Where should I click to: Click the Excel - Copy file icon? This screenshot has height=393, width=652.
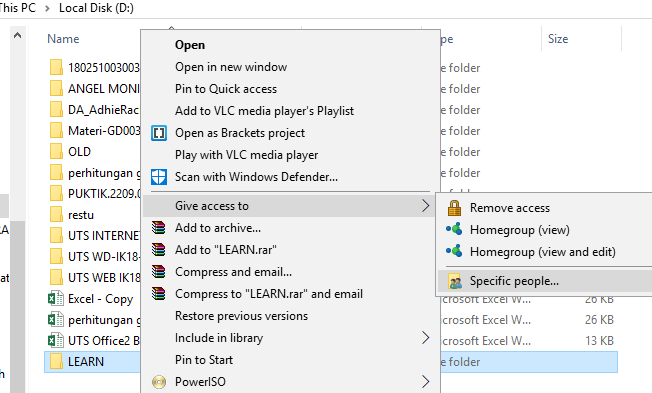coord(56,299)
